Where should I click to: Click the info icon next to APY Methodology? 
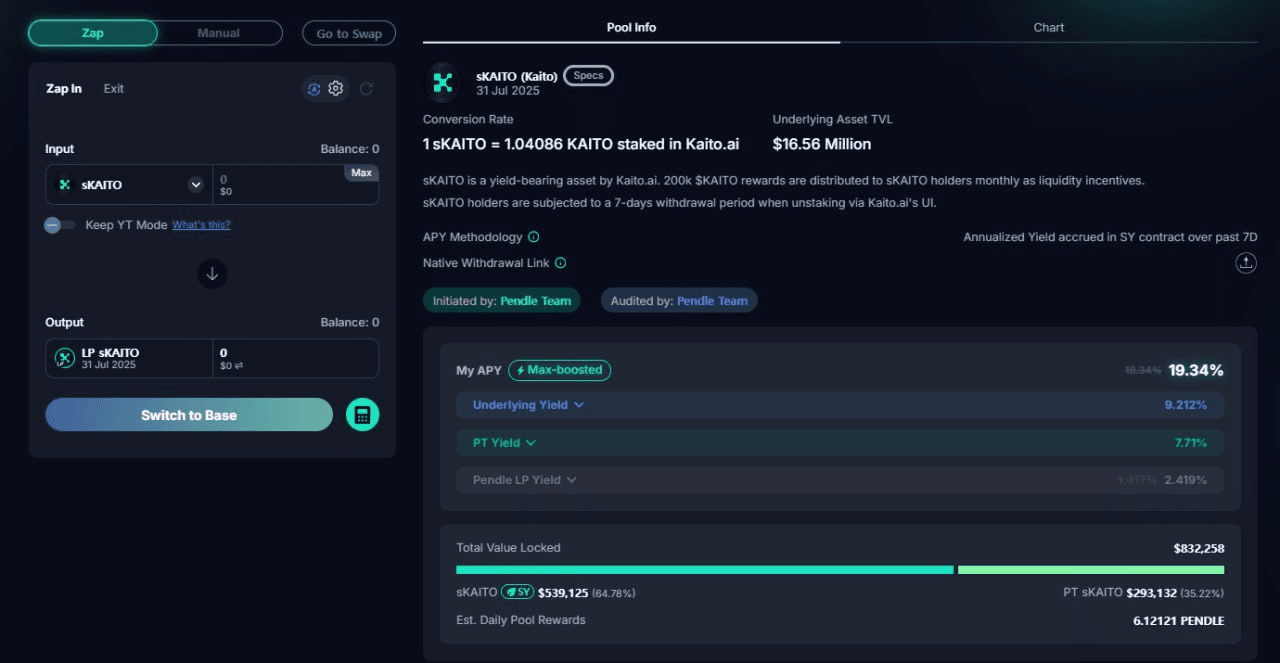point(534,237)
